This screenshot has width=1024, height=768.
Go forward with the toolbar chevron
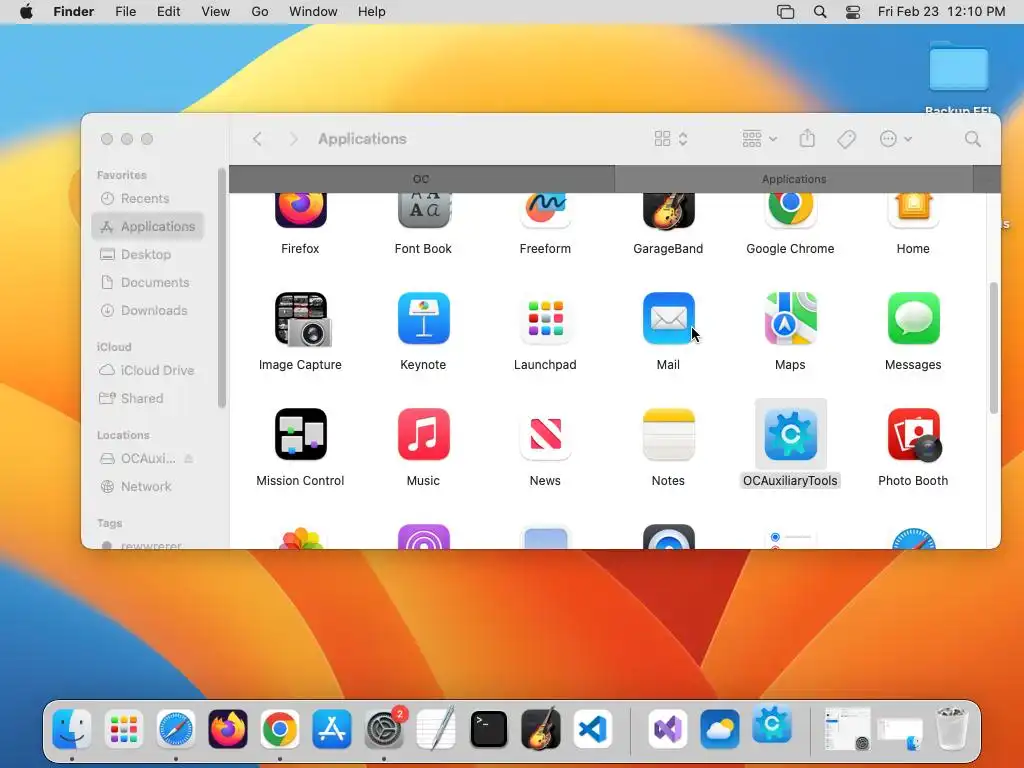click(293, 138)
